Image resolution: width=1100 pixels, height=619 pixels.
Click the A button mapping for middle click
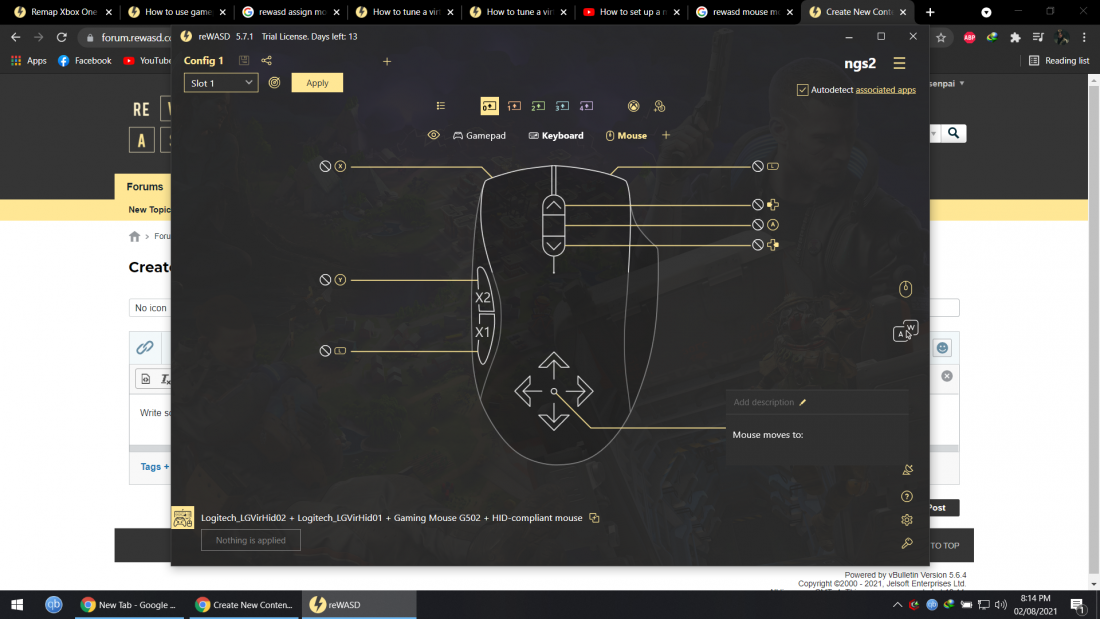click(x=773, y=225)
